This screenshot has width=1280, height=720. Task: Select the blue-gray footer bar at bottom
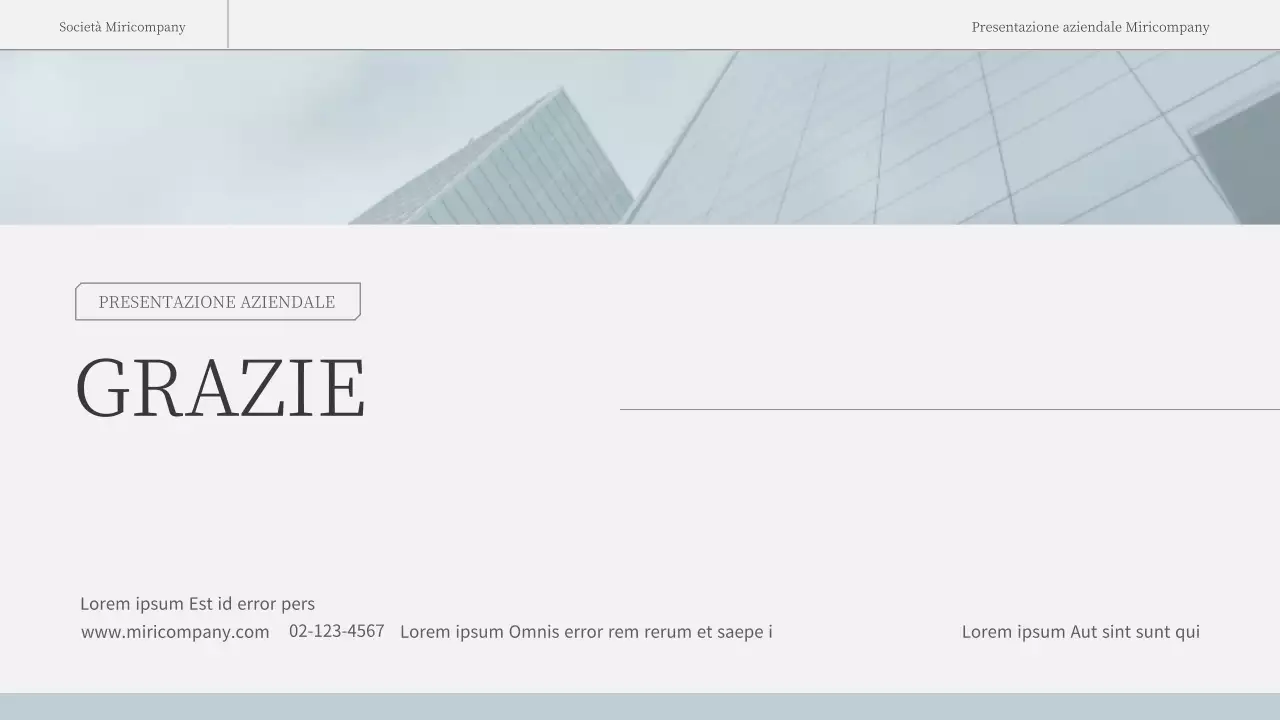[640, 707]
